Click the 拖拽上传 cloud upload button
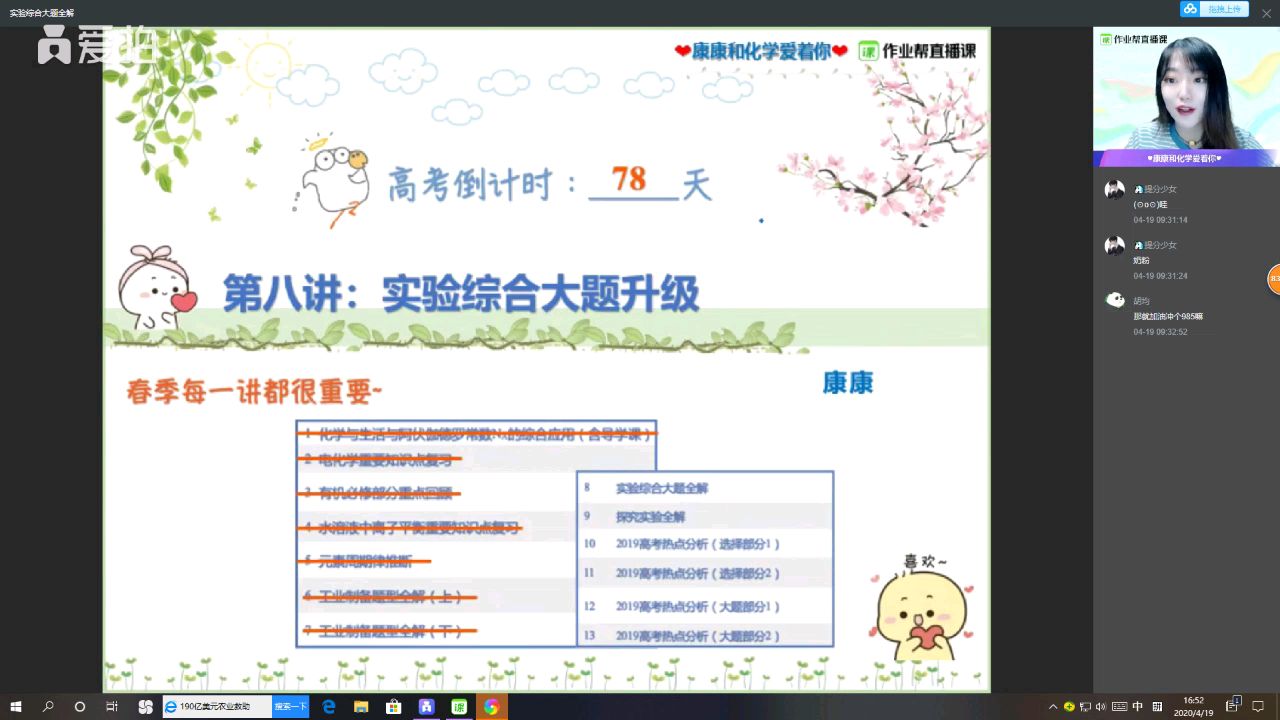 [1212, 9]
